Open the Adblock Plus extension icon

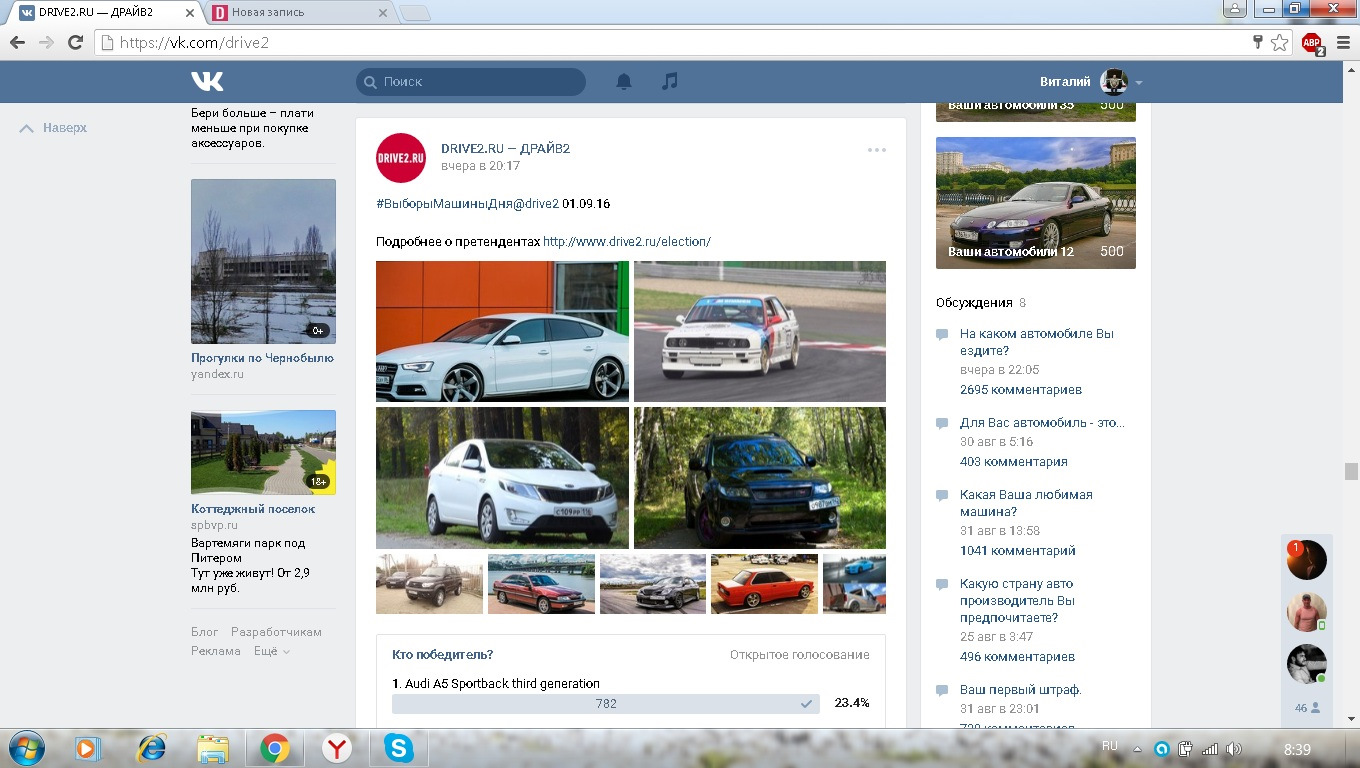[1312, 43]
